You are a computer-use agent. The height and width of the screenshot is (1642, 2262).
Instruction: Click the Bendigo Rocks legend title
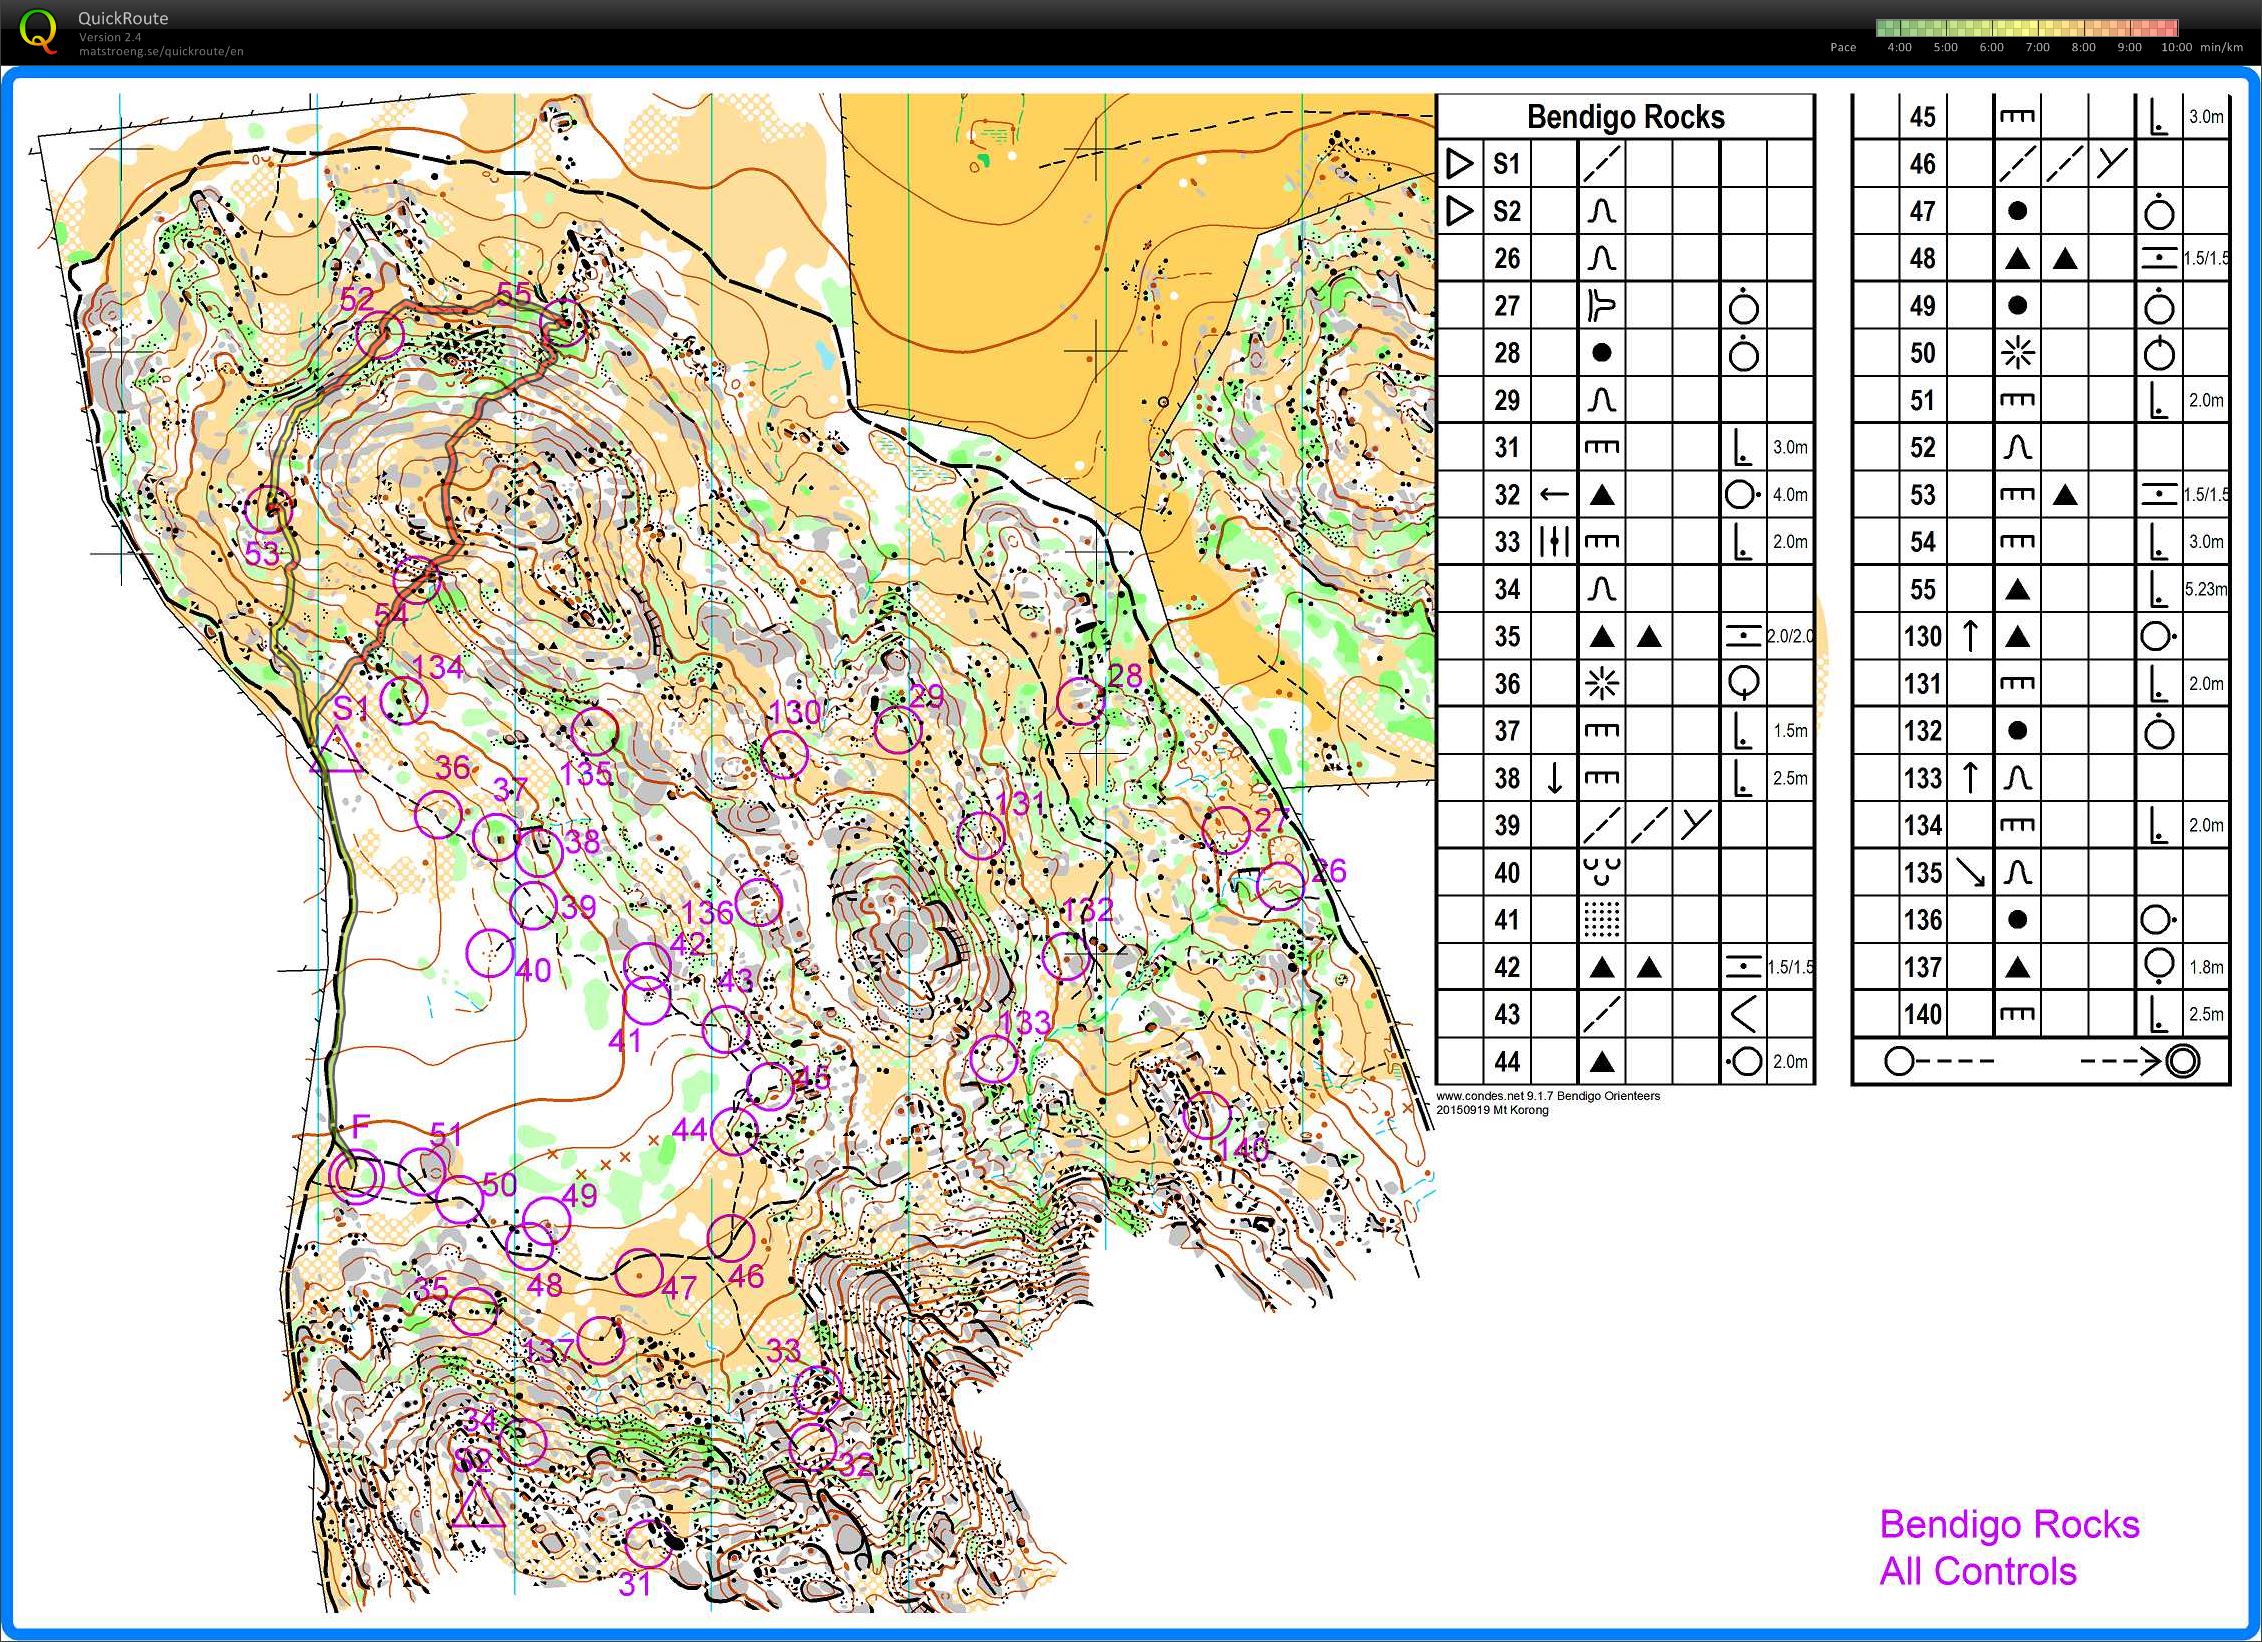1625,117
